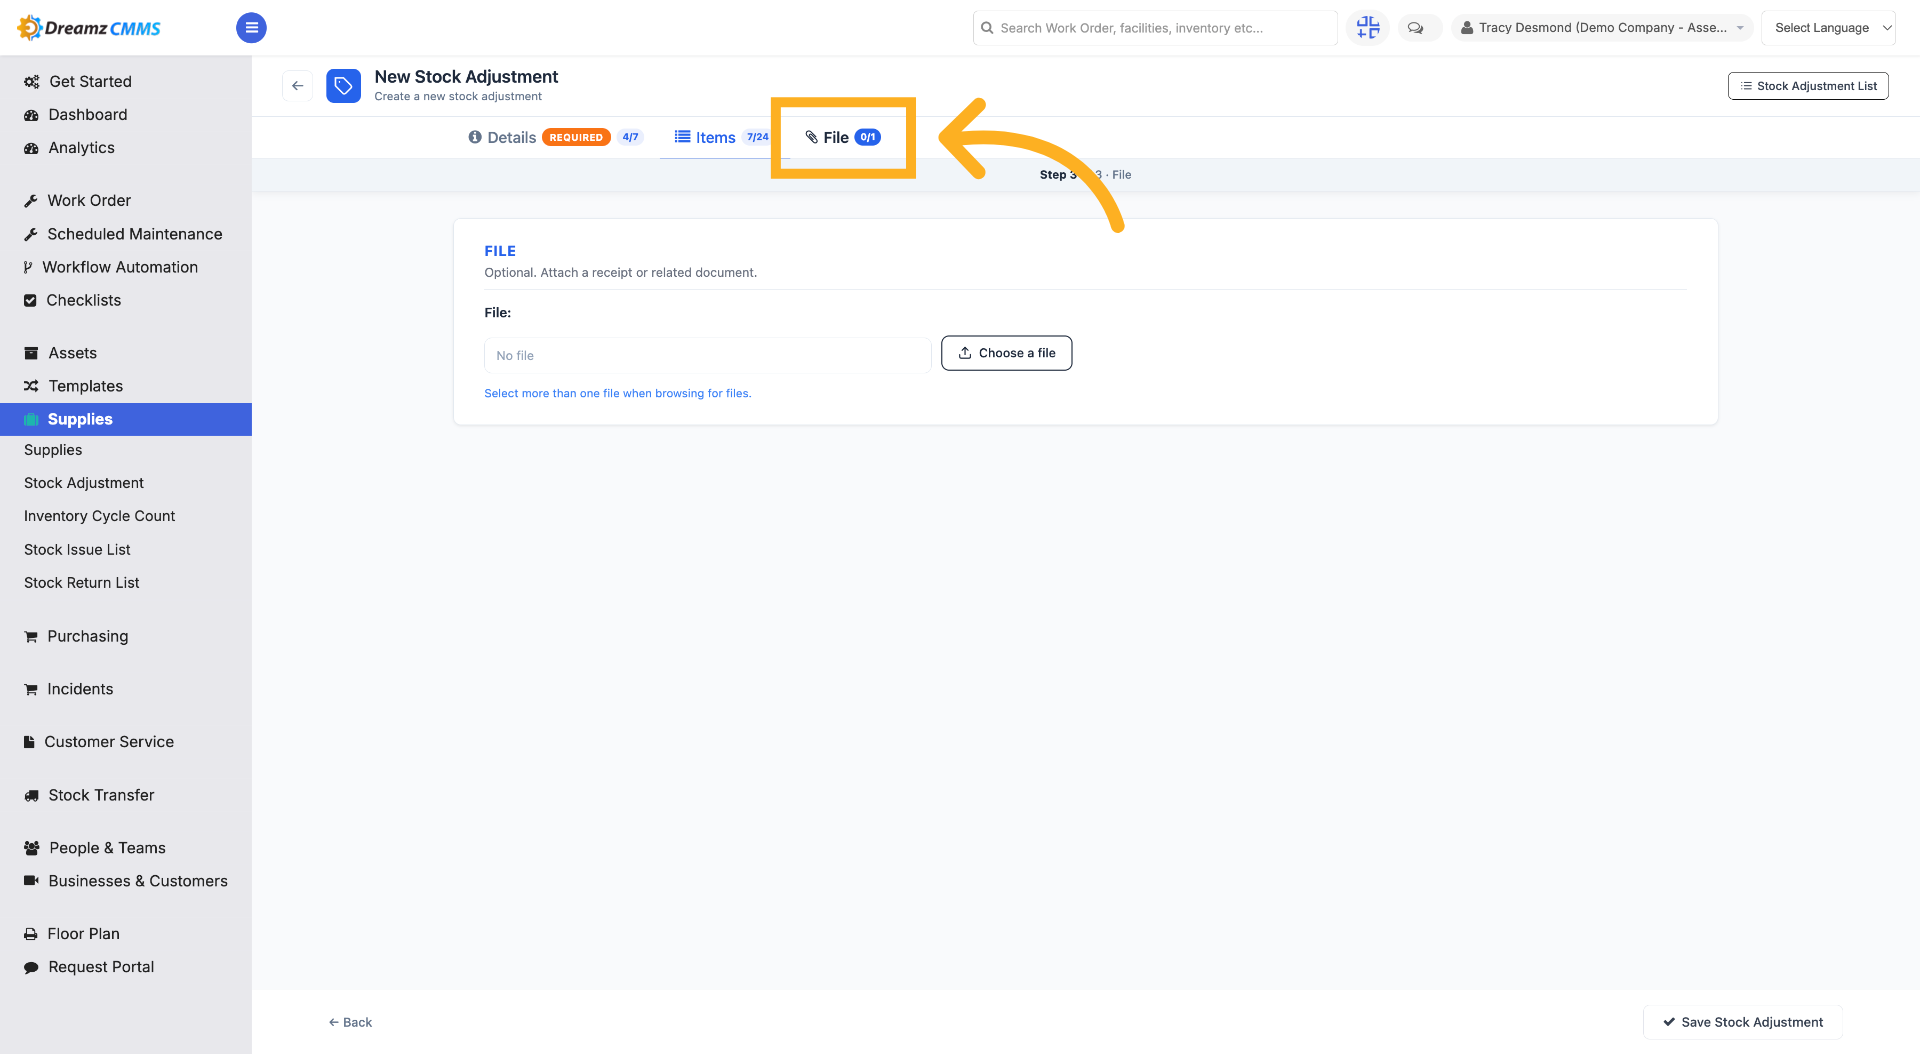Click the 'Create a new stock adjustment' subtitle
Screen dimensions: 1920x1054
[x=458, y=97]
